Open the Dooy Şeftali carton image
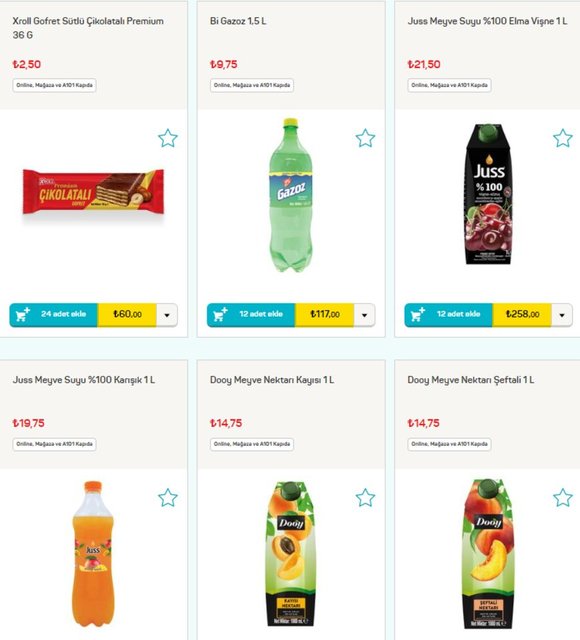The image size is (580, 640). [488, 554]
